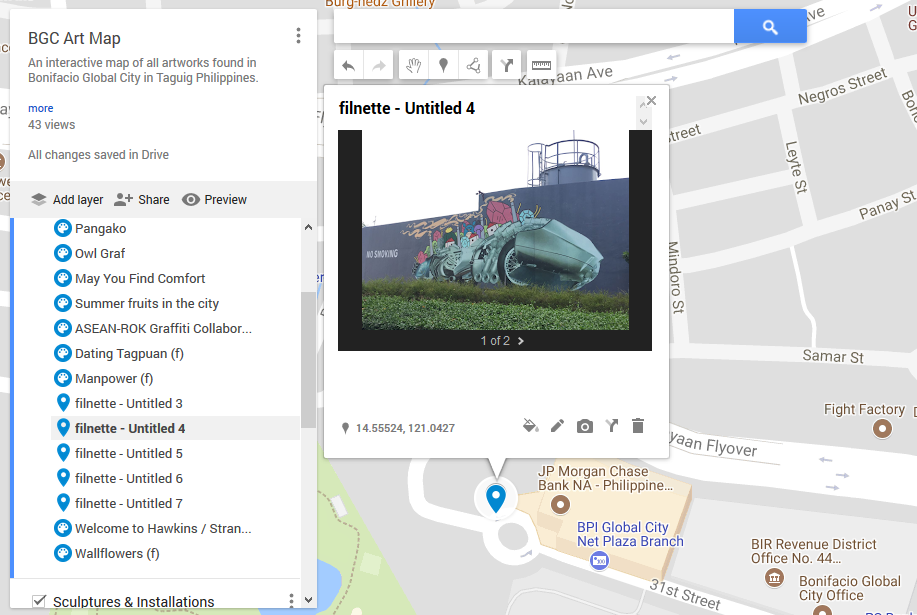Select the Add marker tool

443,65
